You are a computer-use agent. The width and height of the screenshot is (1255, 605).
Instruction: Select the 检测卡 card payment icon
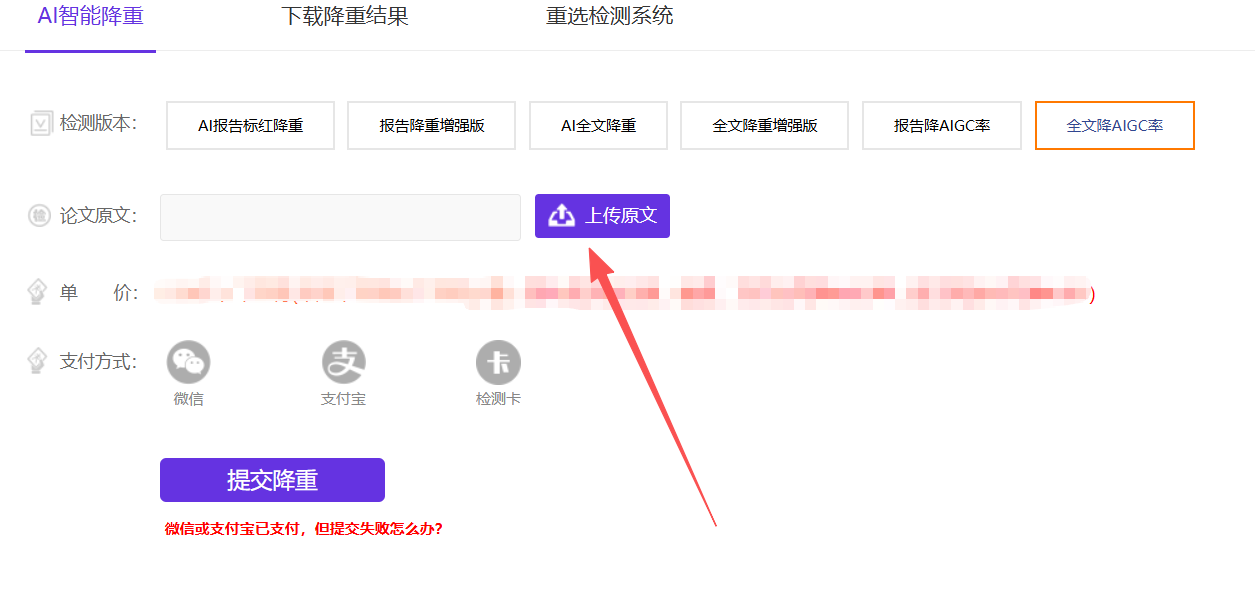pyautogui.click(x=498, y=362)
